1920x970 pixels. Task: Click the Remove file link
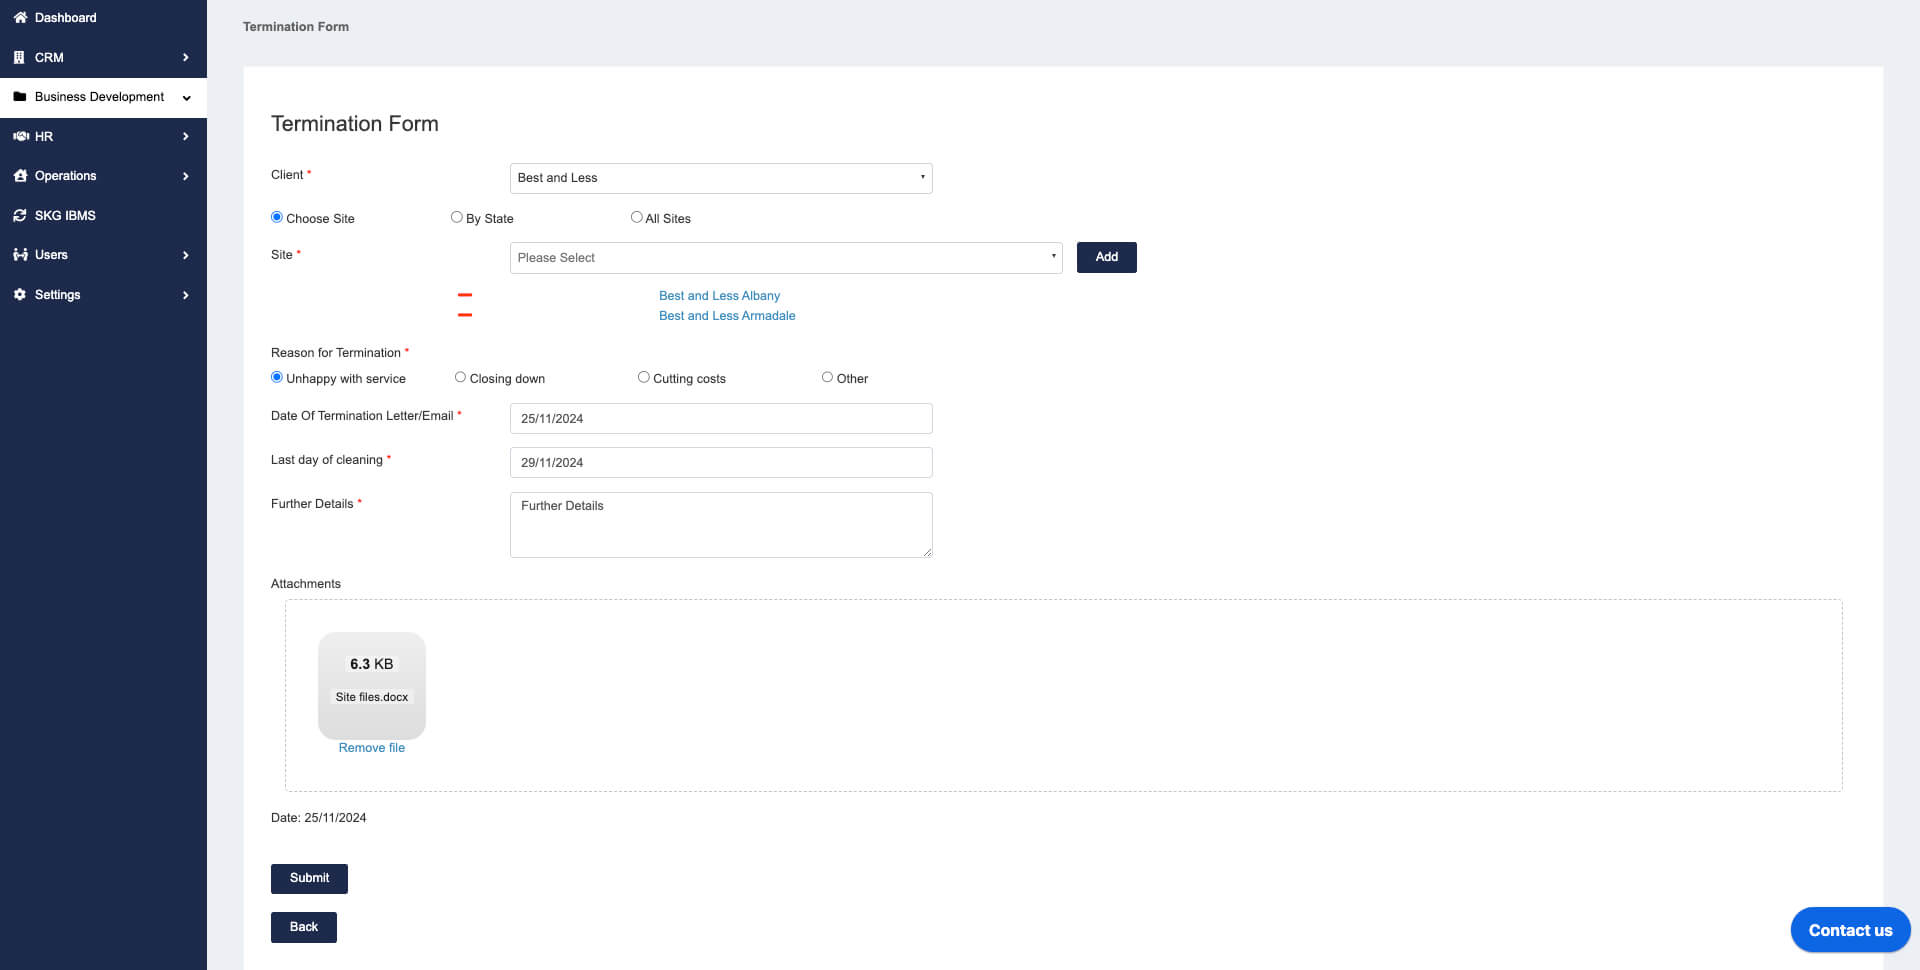372,748
